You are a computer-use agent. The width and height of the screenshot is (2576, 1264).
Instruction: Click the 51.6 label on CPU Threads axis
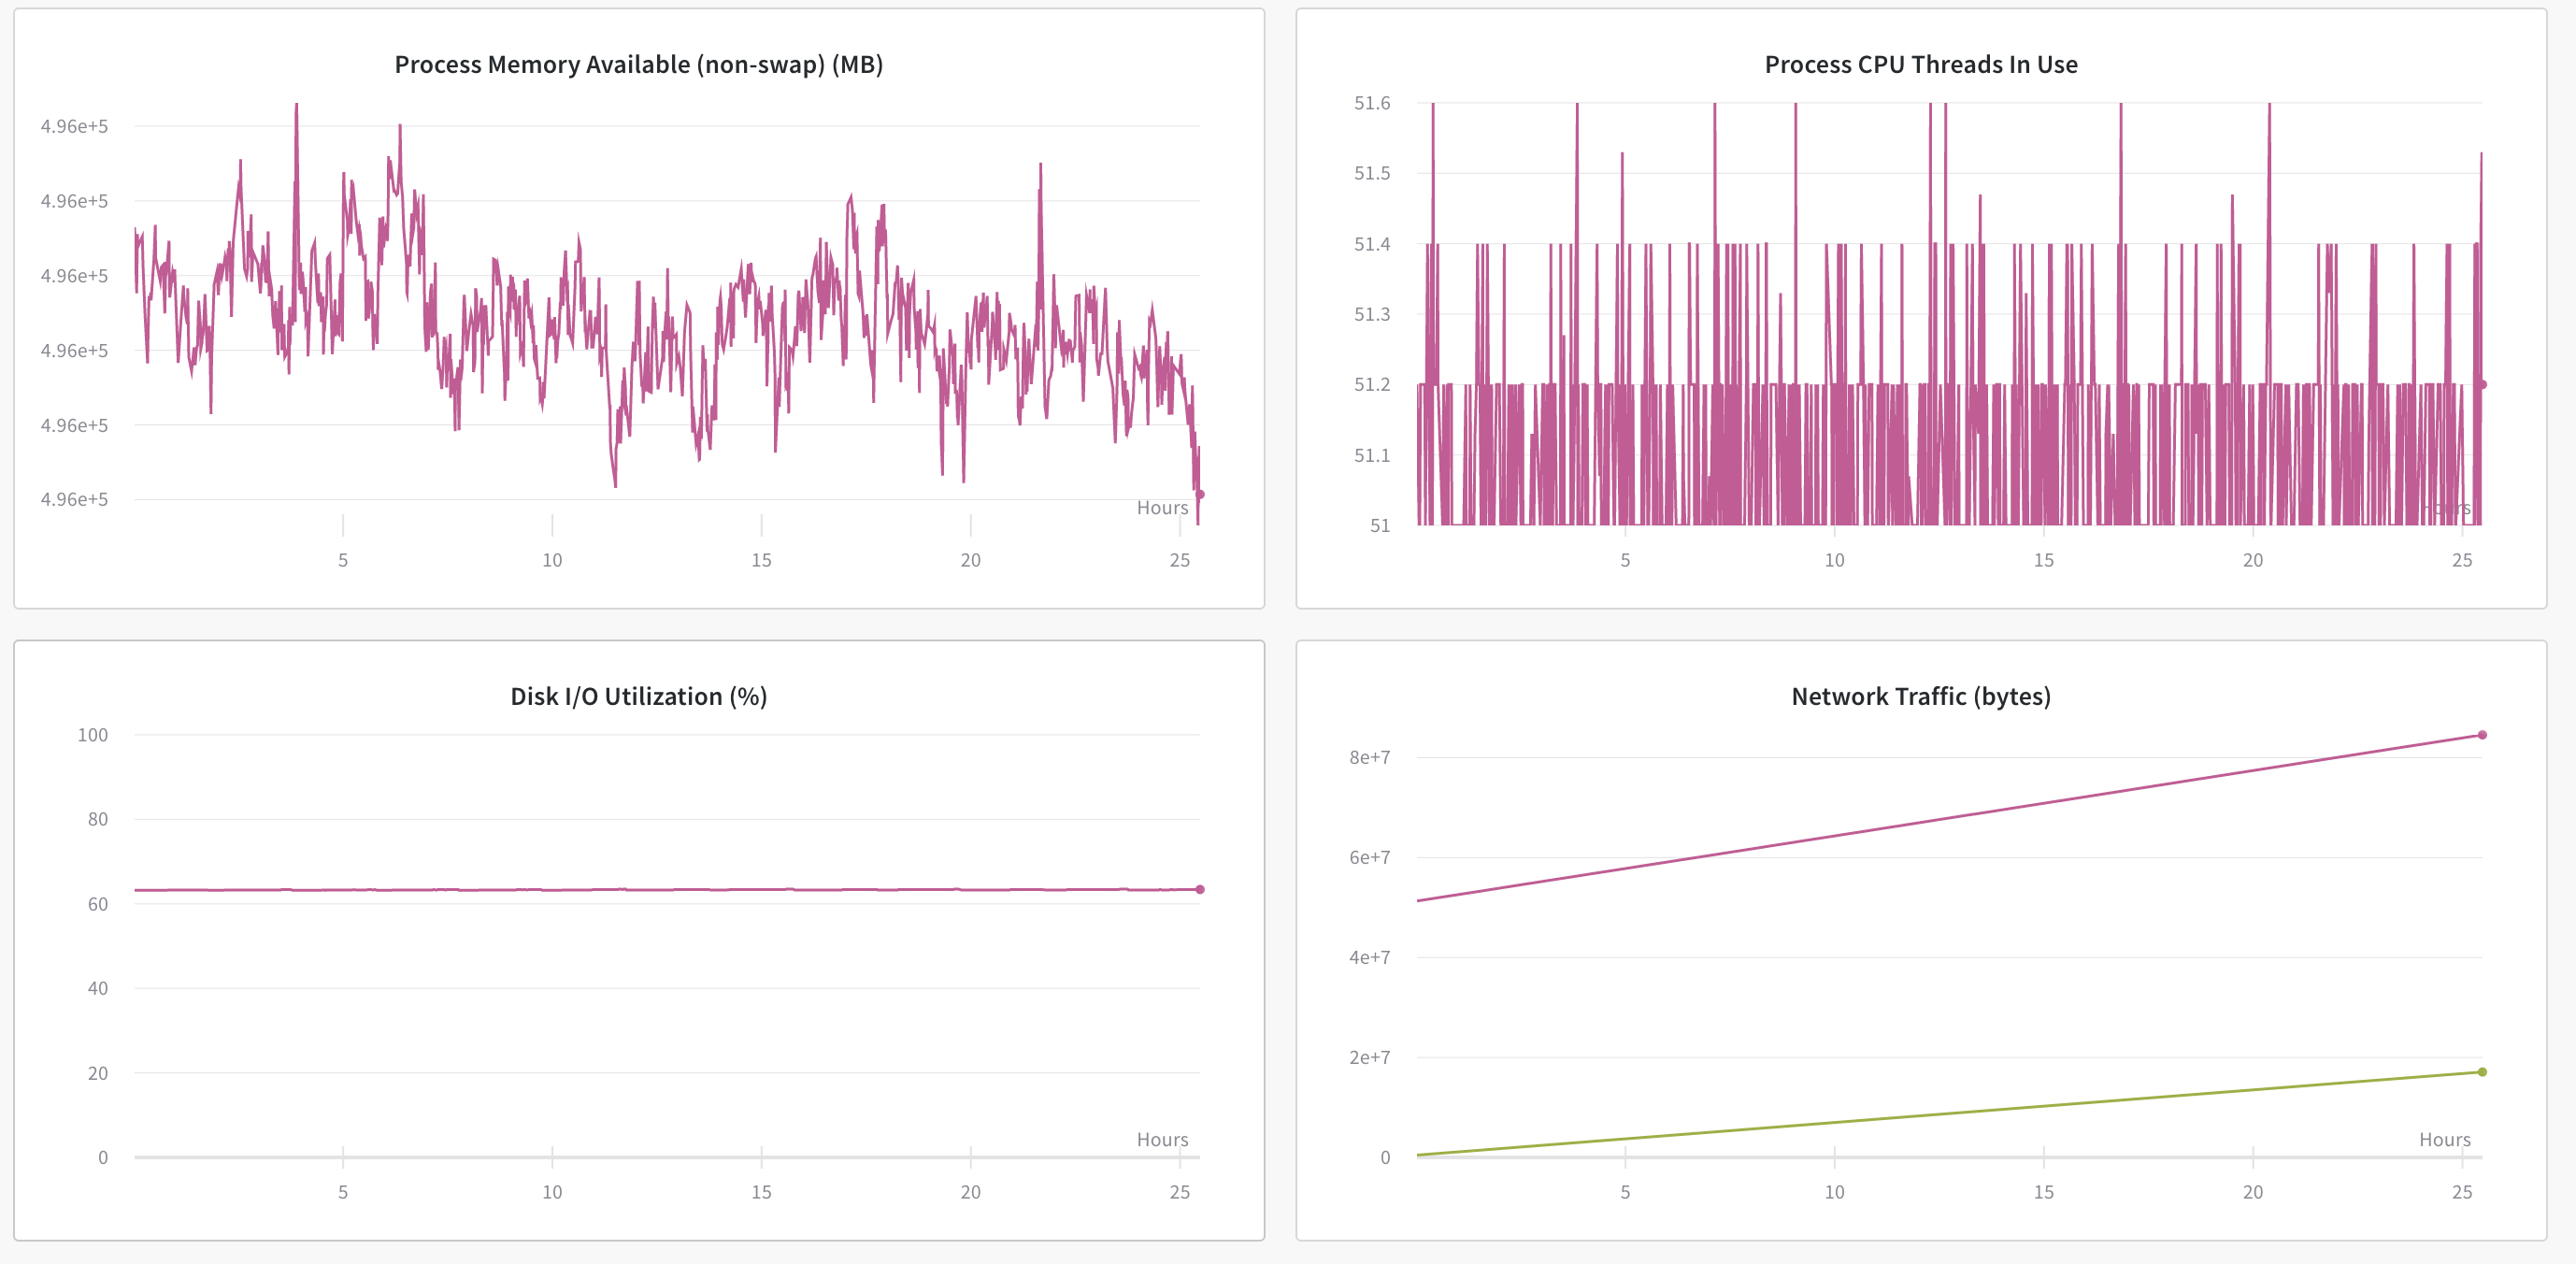[1371, 103]
